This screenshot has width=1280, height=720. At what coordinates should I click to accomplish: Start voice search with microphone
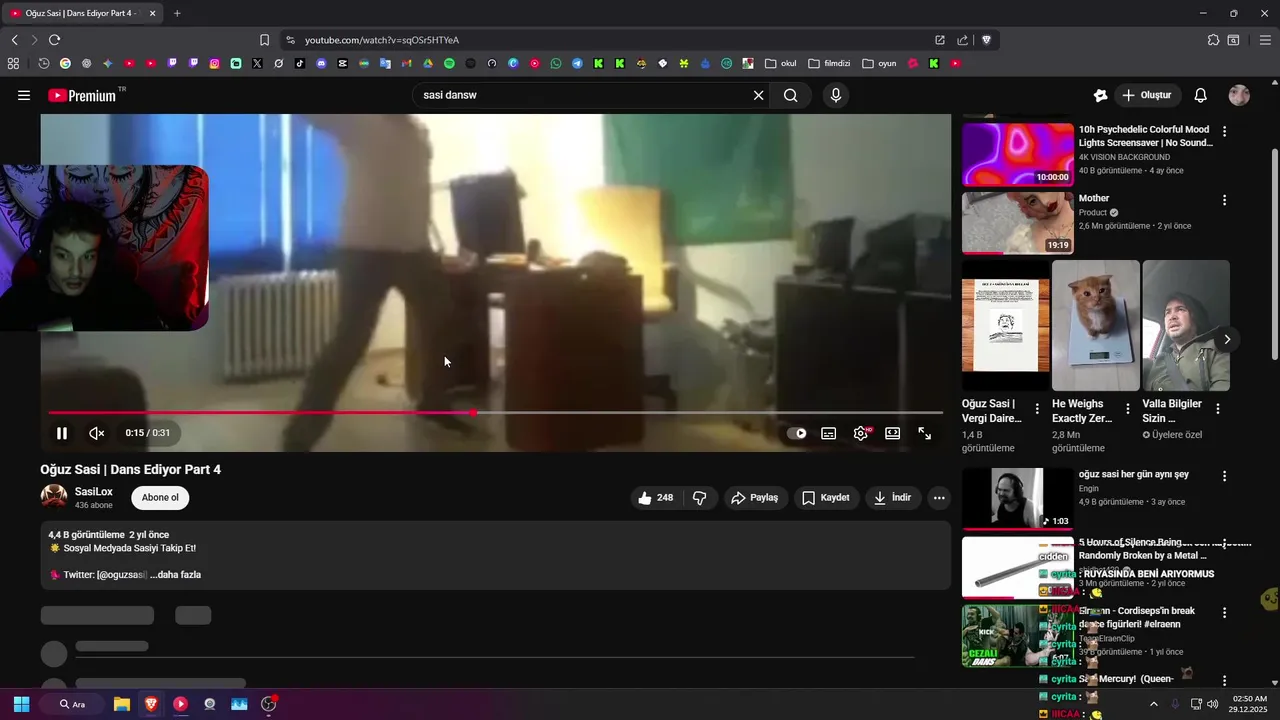tap(836, 95)
